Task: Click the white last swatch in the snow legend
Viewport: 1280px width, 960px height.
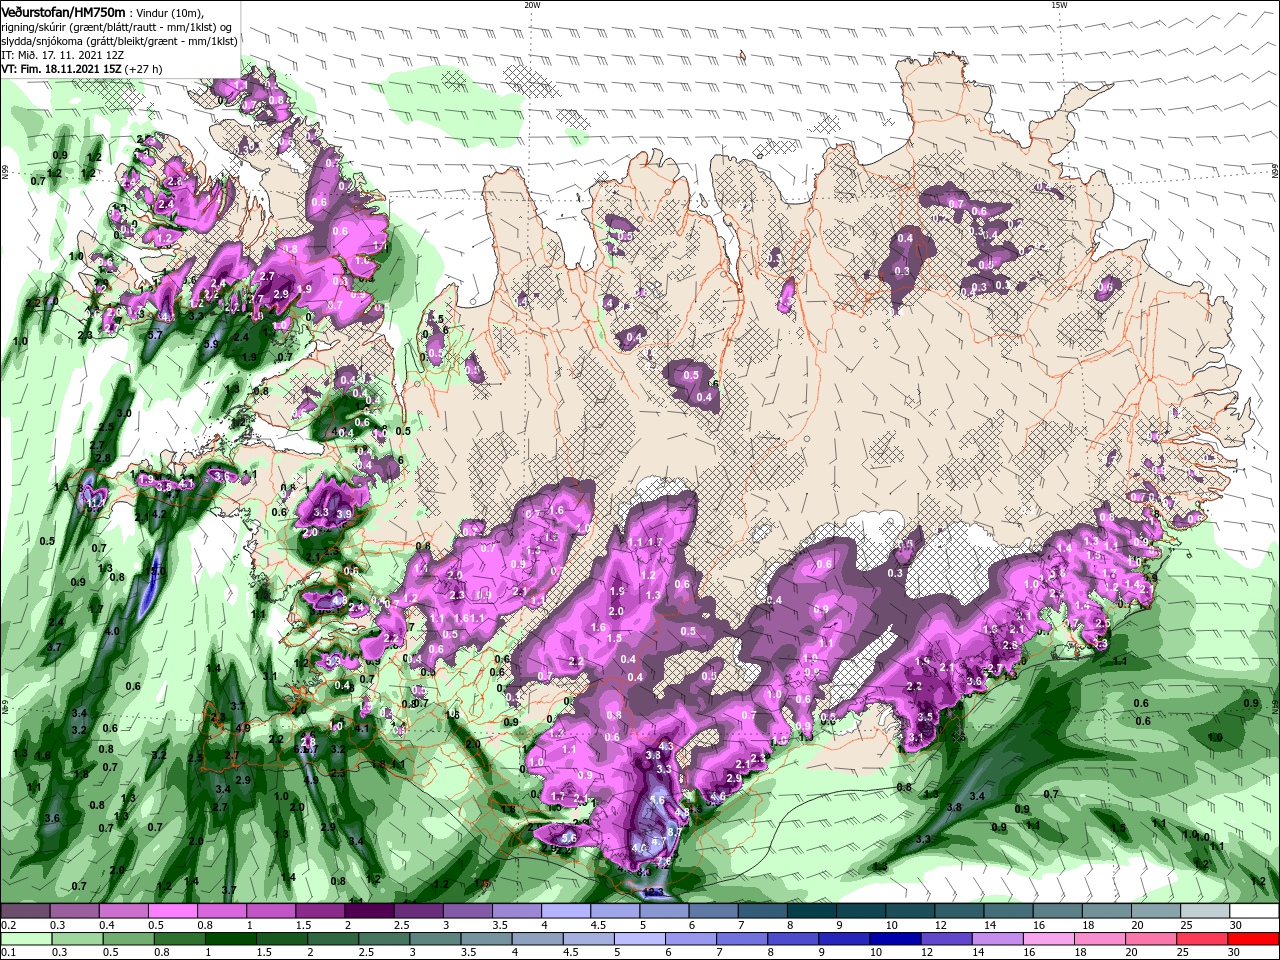Action: pyautogui.click(x=1254, y=910)
